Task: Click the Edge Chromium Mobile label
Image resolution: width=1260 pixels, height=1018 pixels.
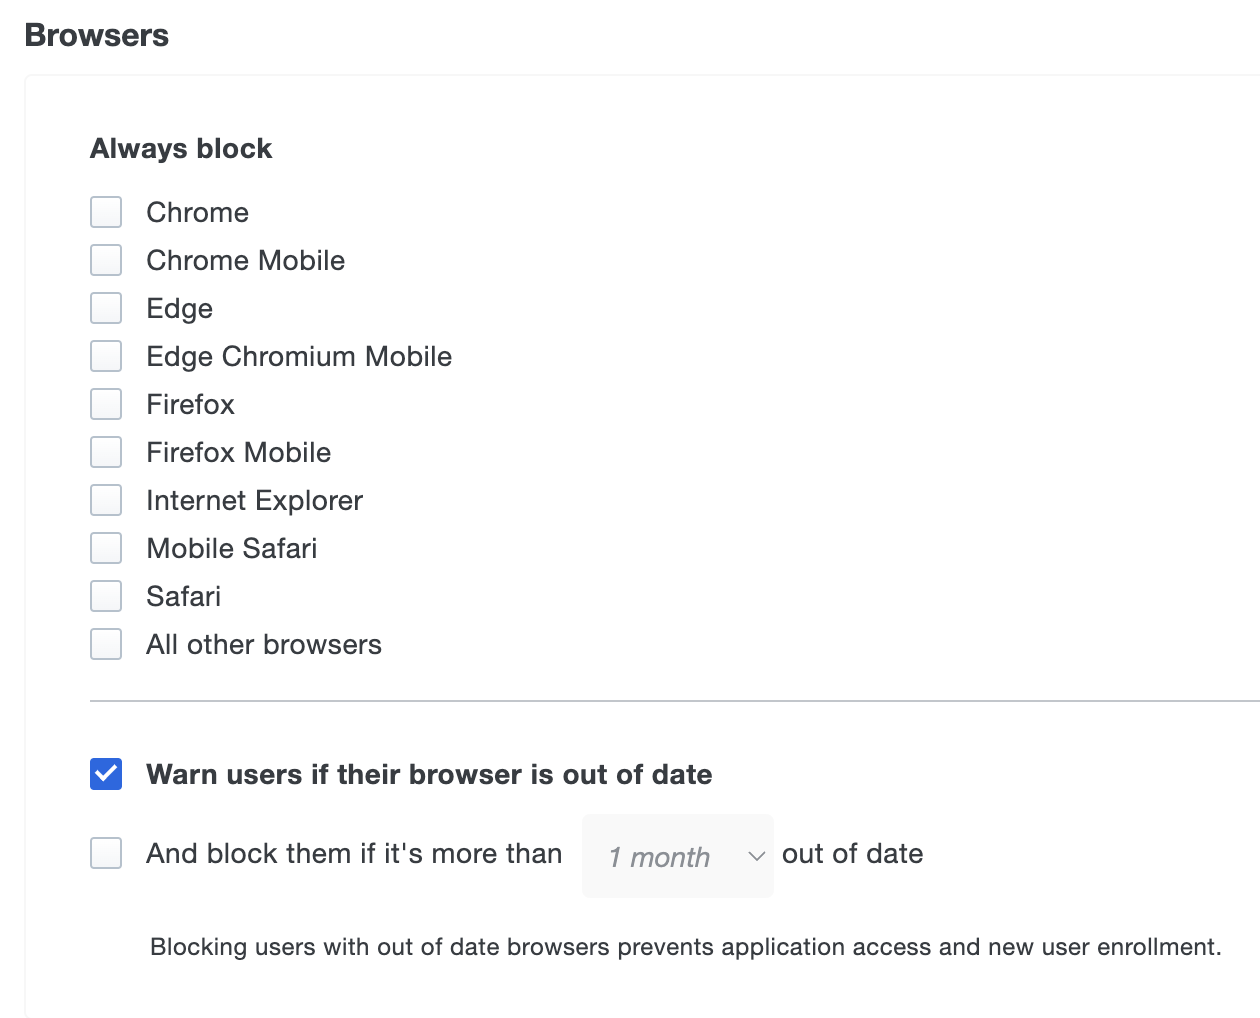Action: (x=299, y=356)
